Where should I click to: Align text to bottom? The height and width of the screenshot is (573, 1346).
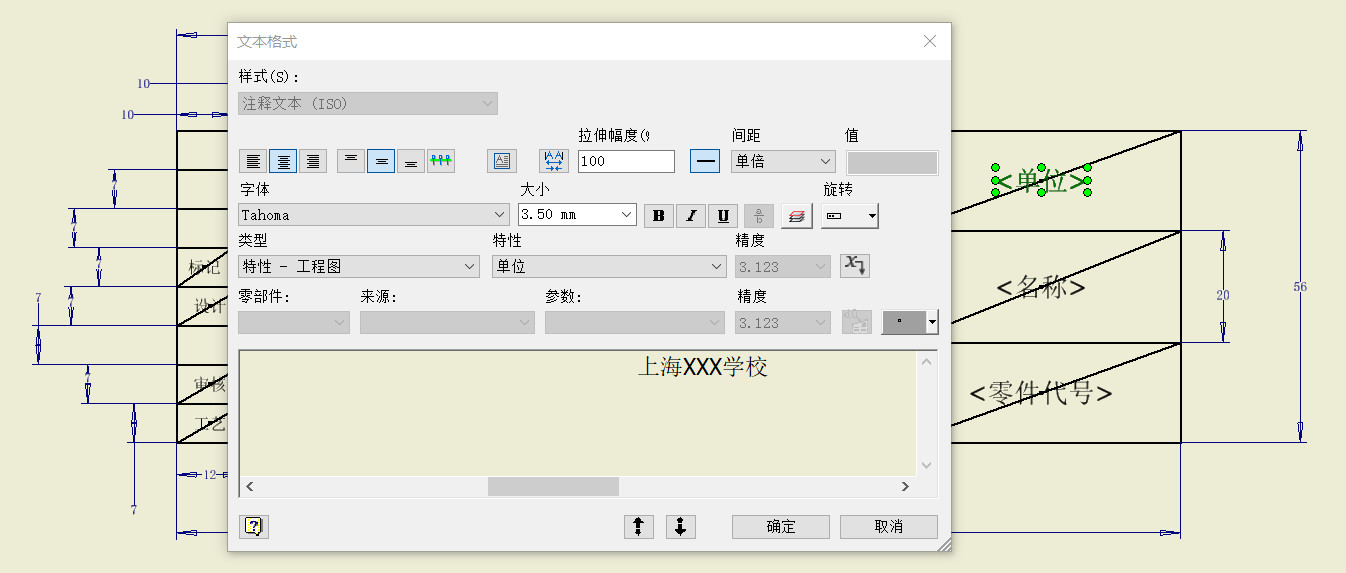coord(411,161)
